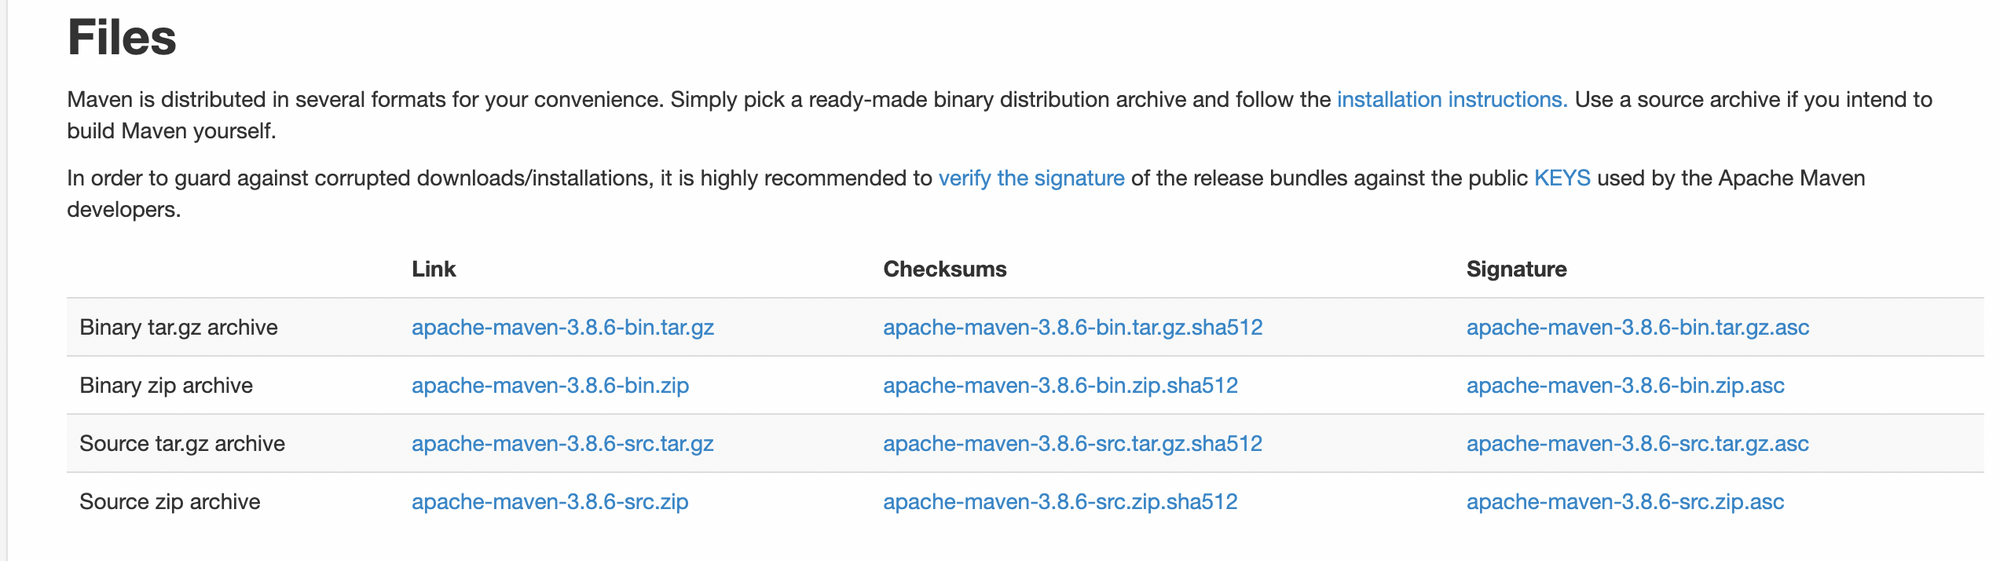Select the Signature column header
This screenshot has height=561, width=2000.
(x=1517, y=269)
